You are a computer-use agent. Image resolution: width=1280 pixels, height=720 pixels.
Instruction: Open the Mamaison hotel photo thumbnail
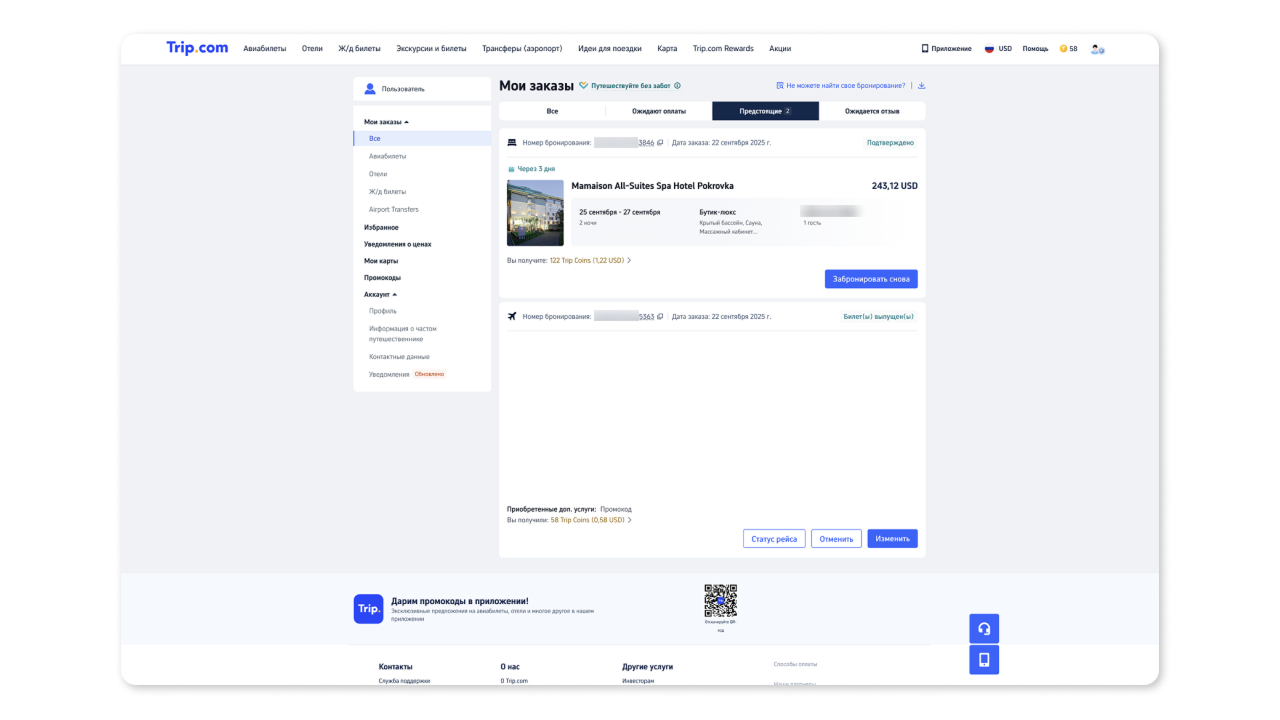[535, 213]
